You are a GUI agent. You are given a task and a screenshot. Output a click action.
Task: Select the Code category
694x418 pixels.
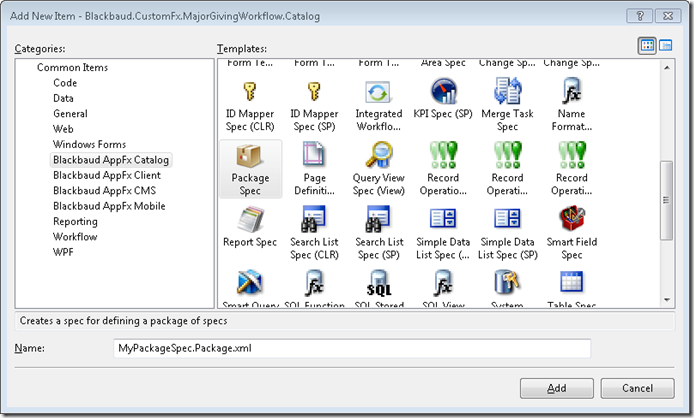pos(65,83)
